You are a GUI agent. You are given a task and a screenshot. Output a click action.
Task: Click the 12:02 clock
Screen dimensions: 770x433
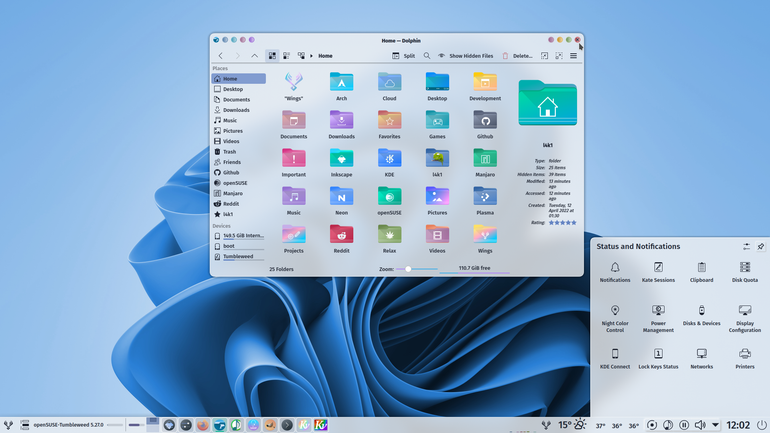coord(738,425)
